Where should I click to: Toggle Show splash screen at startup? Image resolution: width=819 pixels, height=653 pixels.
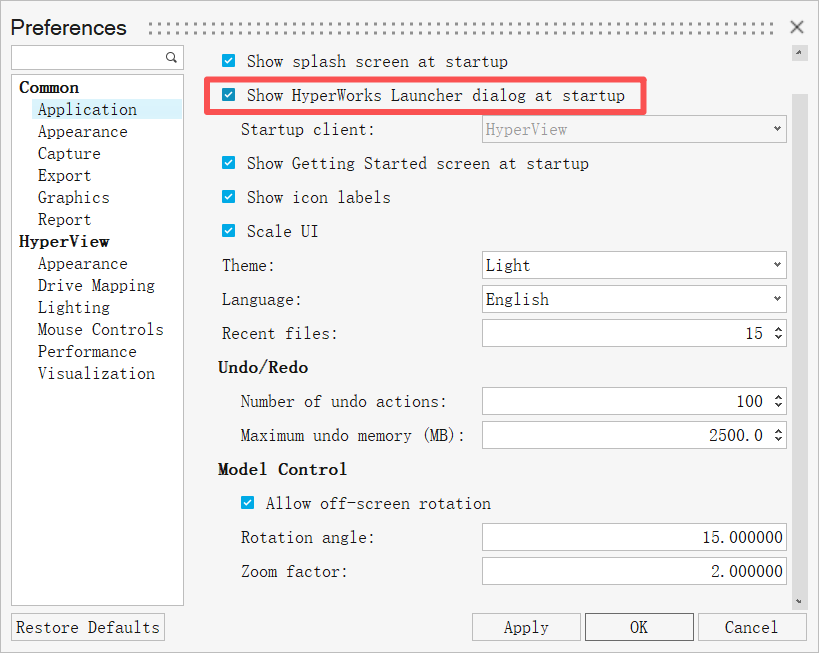point(229,61)
